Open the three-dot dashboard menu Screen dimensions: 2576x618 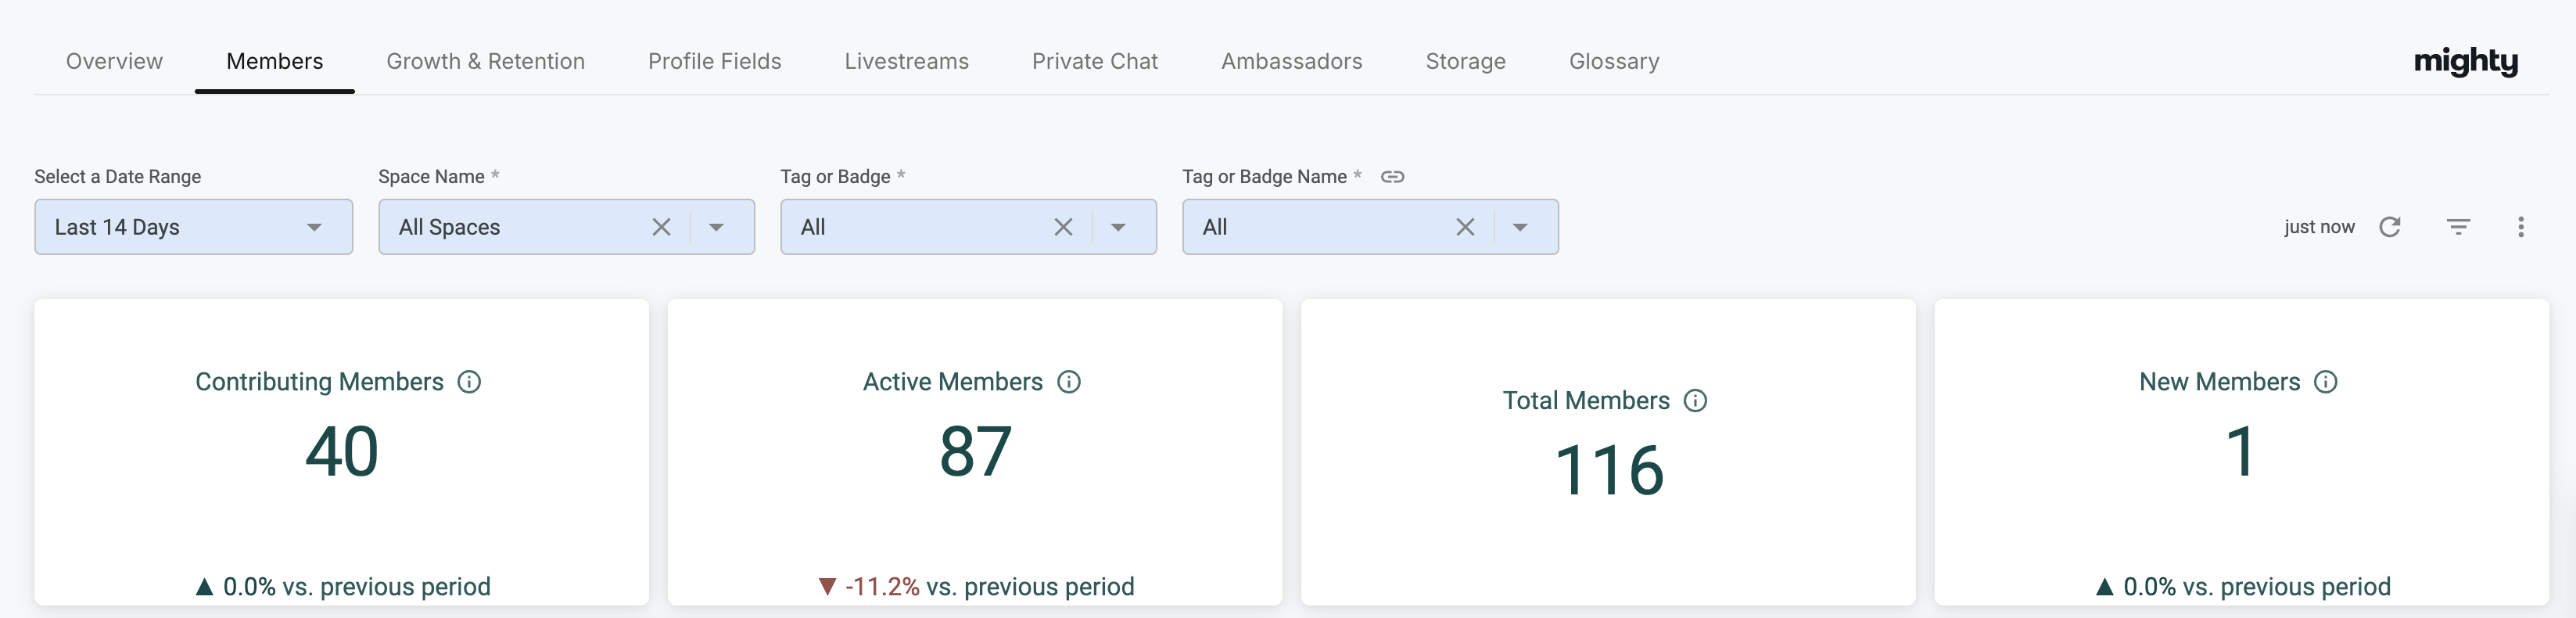point(2521,227)
